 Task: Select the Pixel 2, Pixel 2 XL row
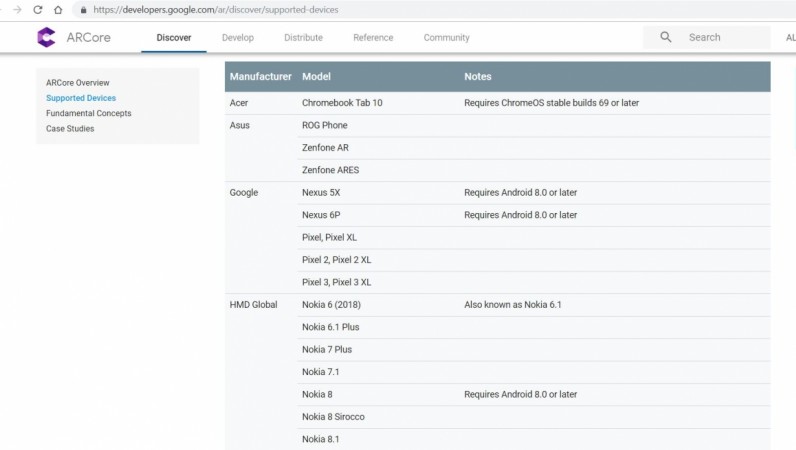[x=534, y=260]
